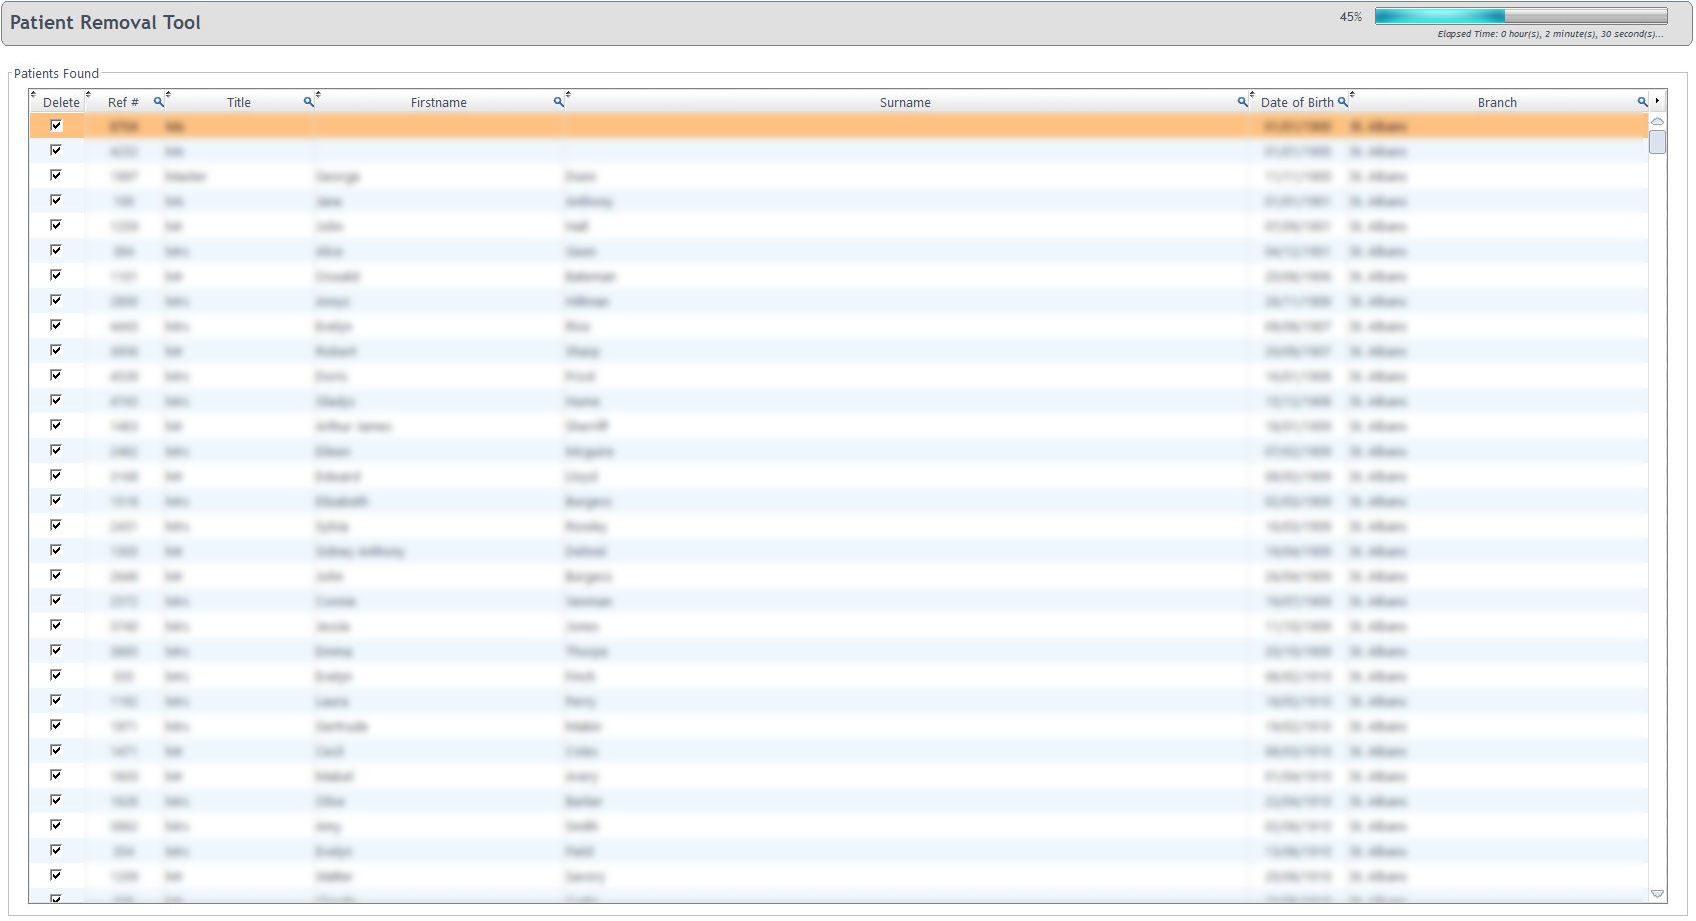1696x921 pixels.
Task: Filter Branch column with its magnifier icon
Action: (x=1641, y=102)
